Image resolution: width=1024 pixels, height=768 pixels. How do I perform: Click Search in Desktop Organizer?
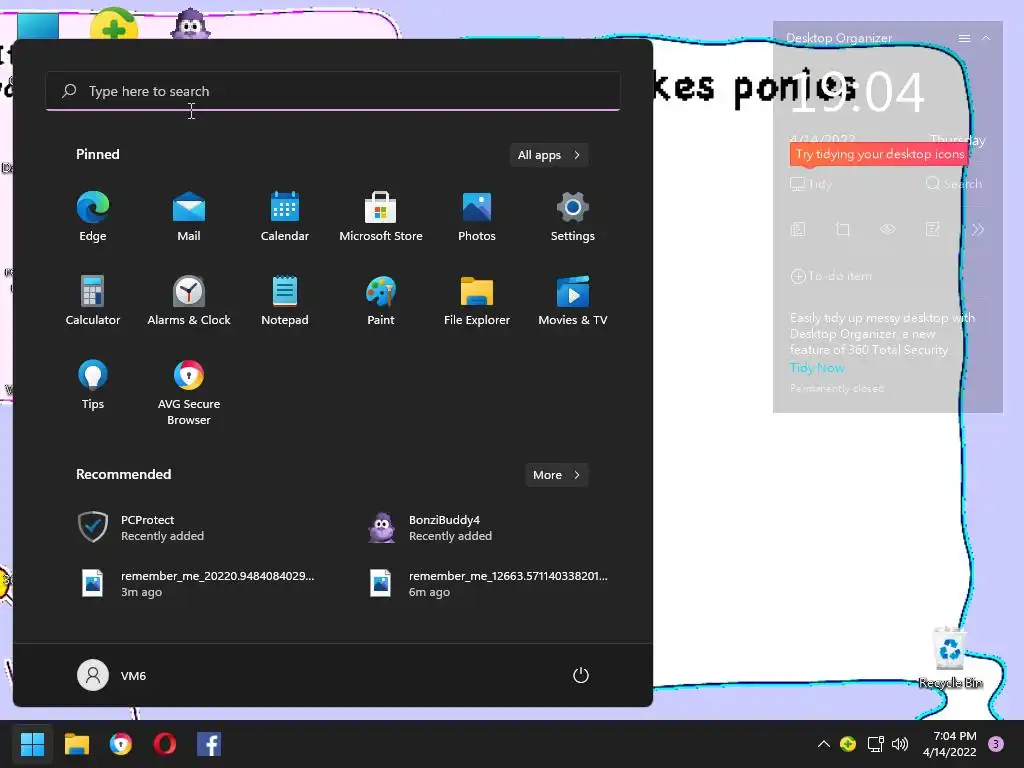pos(953,184)
